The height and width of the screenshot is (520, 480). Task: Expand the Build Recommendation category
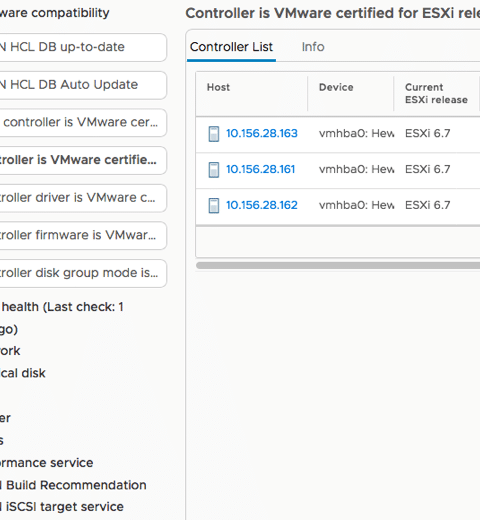tap(73, 485)
